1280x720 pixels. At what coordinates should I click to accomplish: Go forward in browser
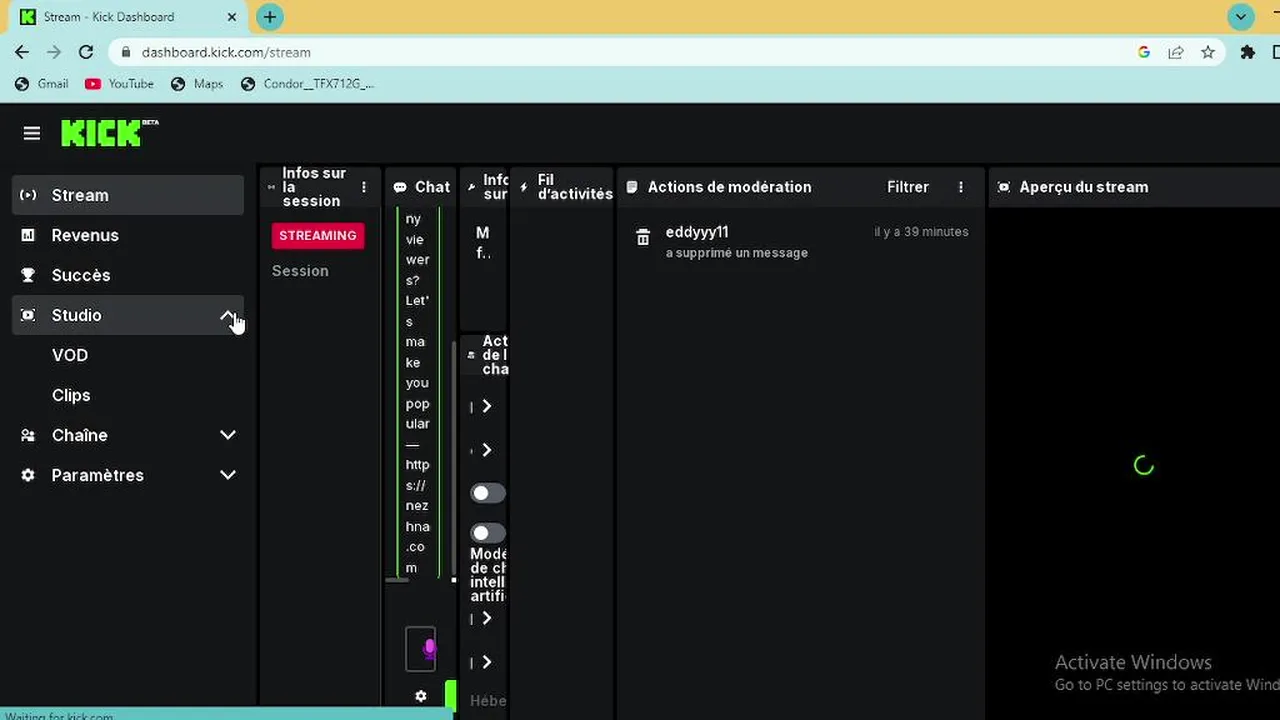click(54, 52)
